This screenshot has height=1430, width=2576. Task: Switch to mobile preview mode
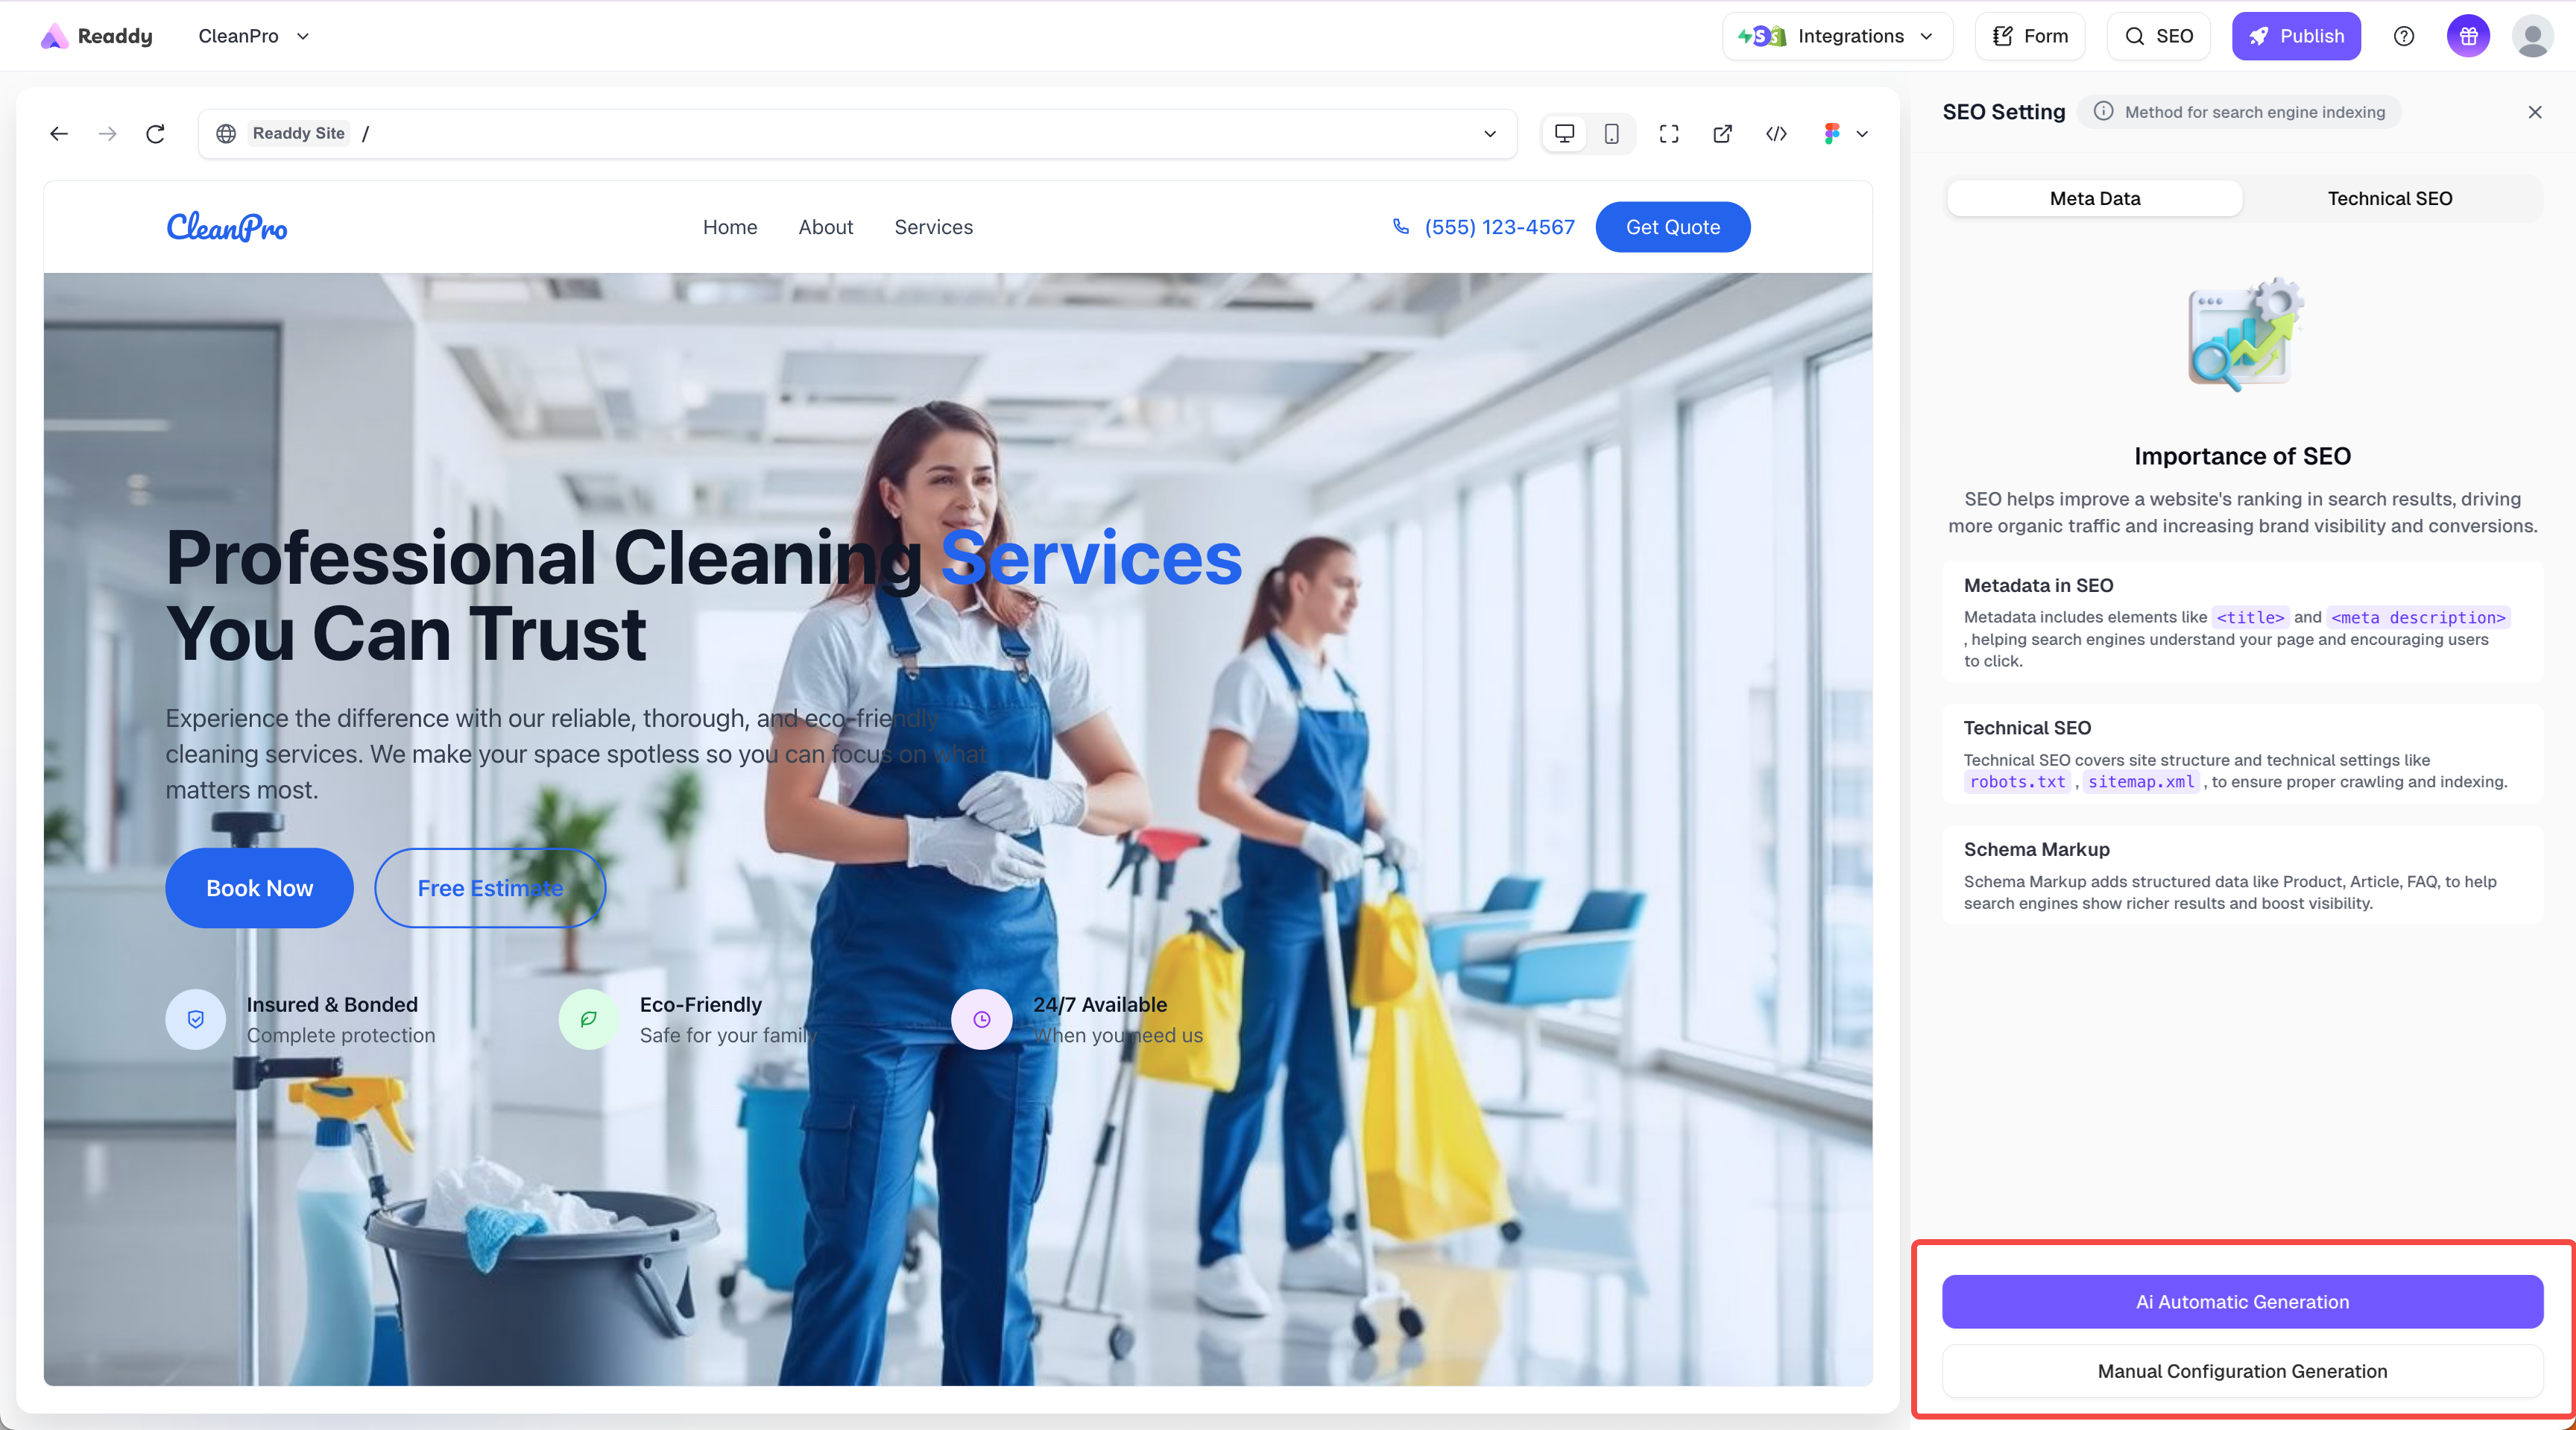point(1611,134)
